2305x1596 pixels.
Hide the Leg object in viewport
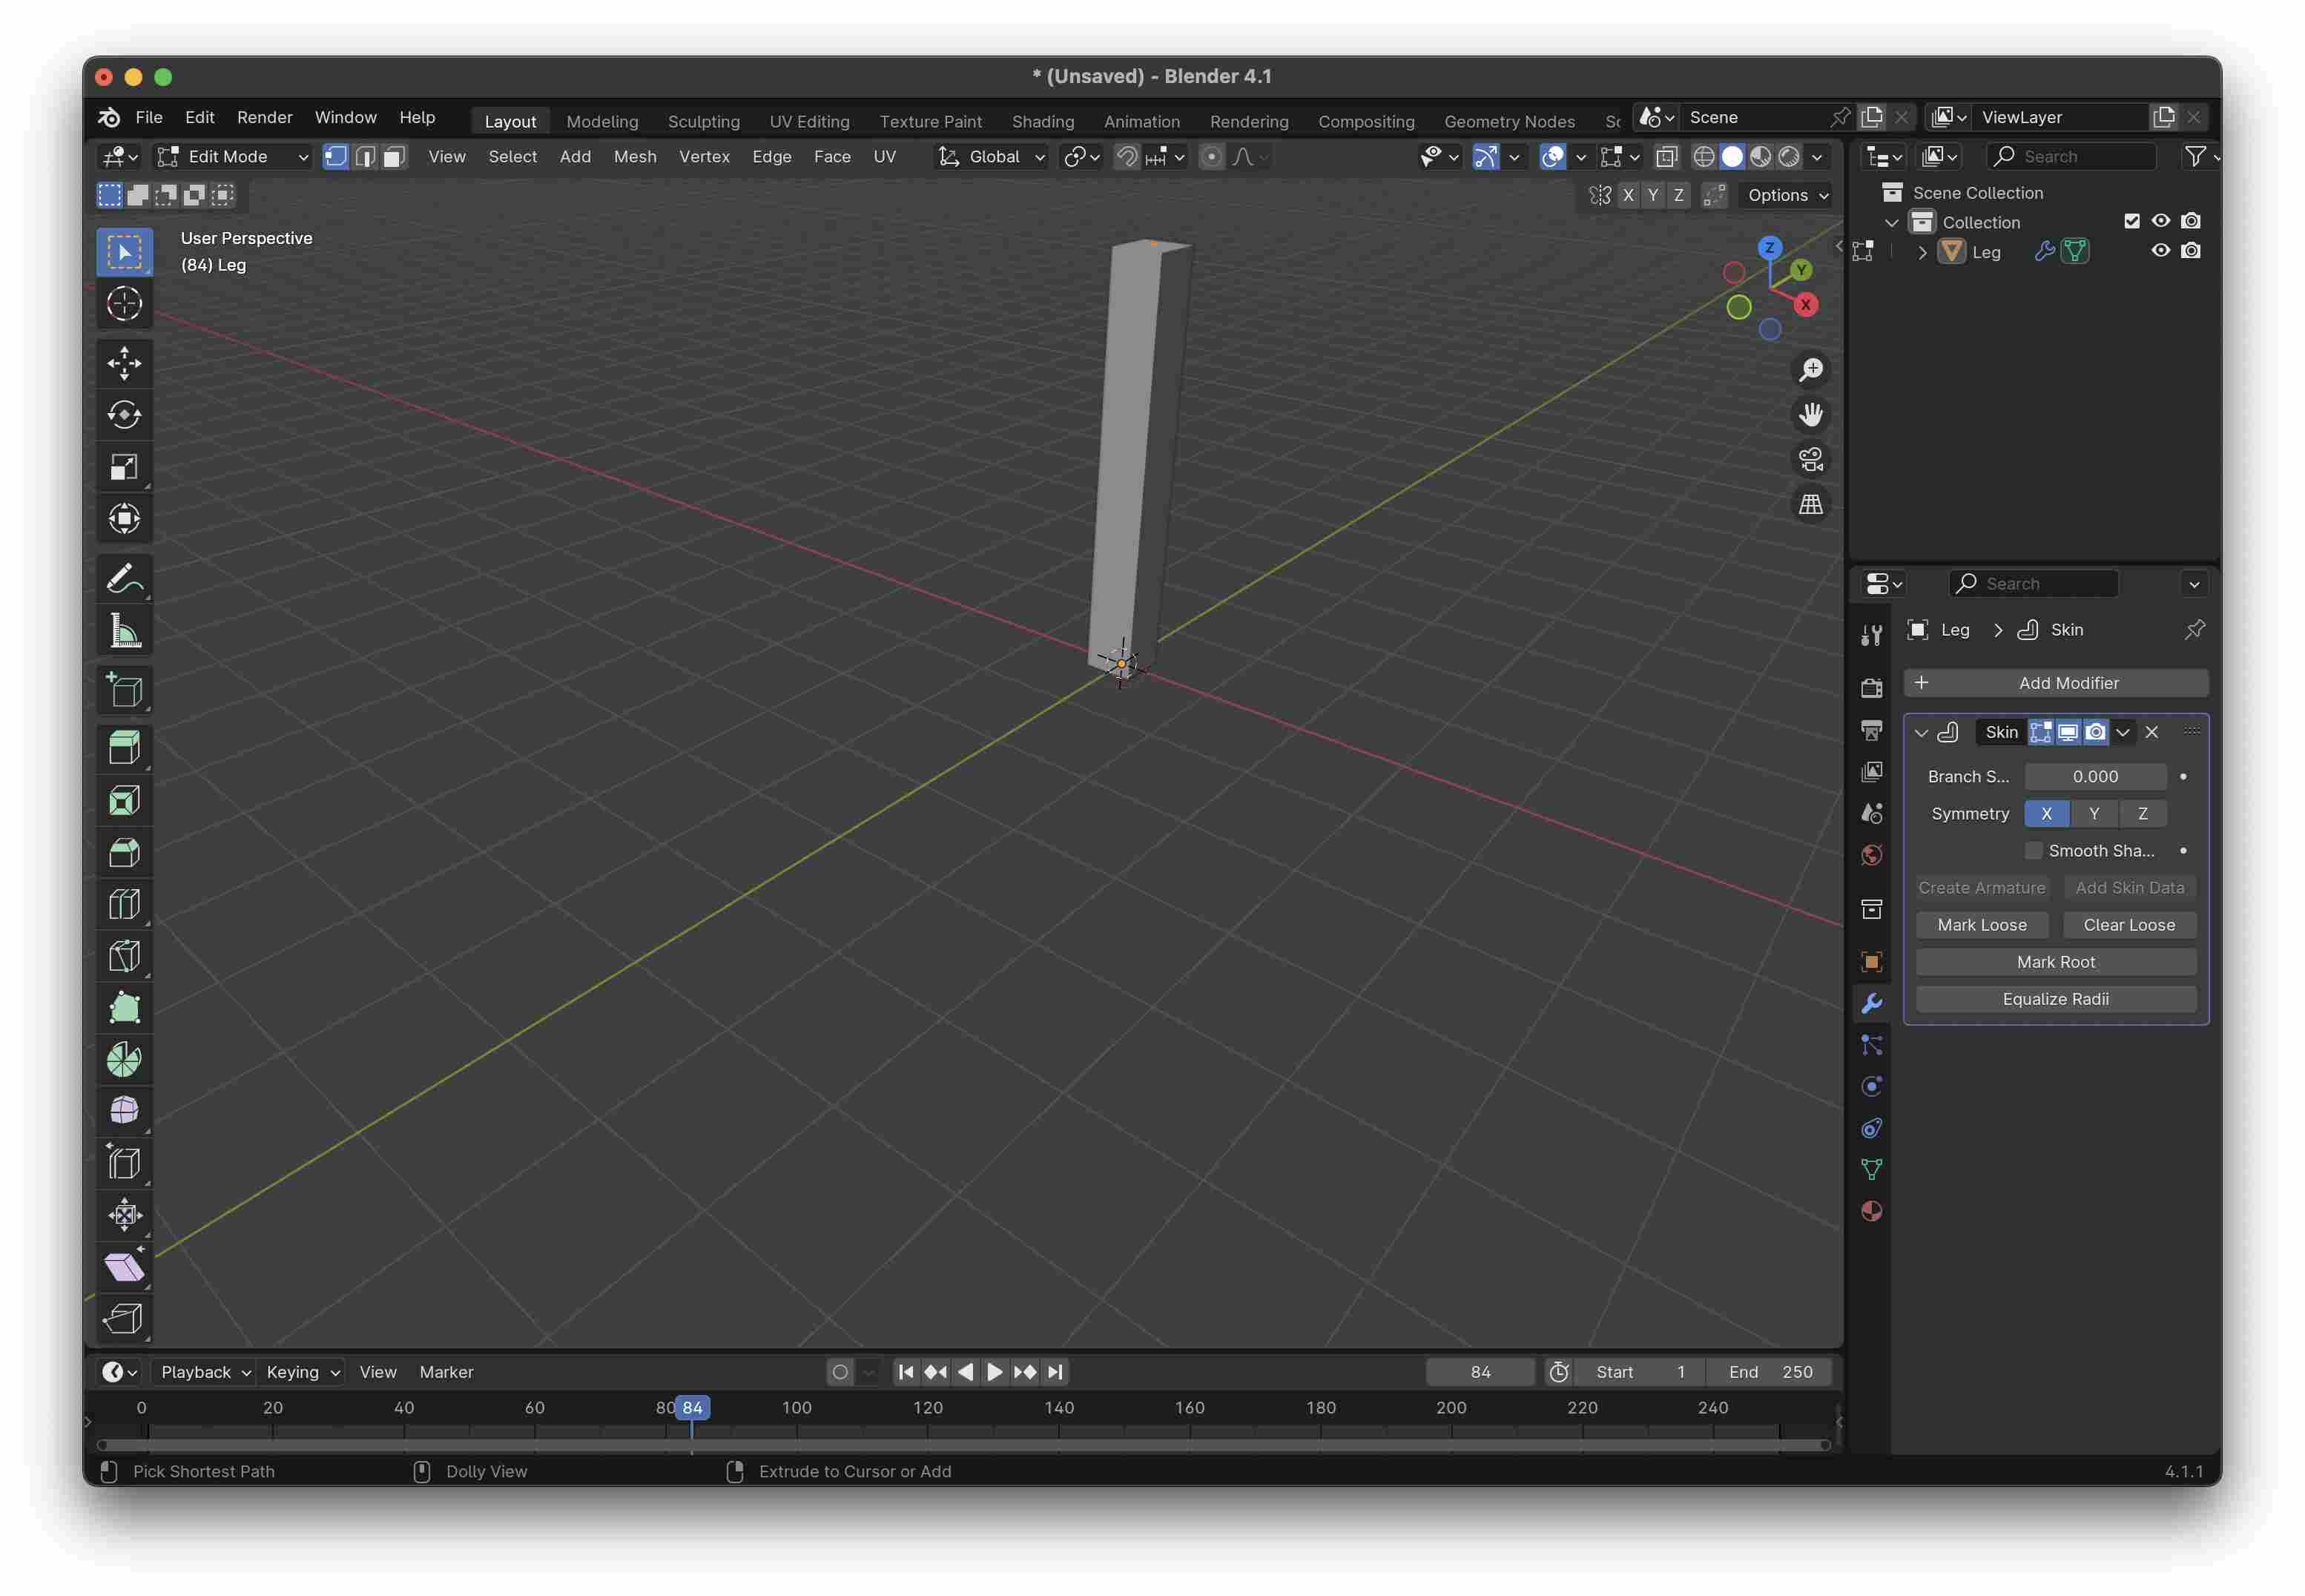[2161, 251]
